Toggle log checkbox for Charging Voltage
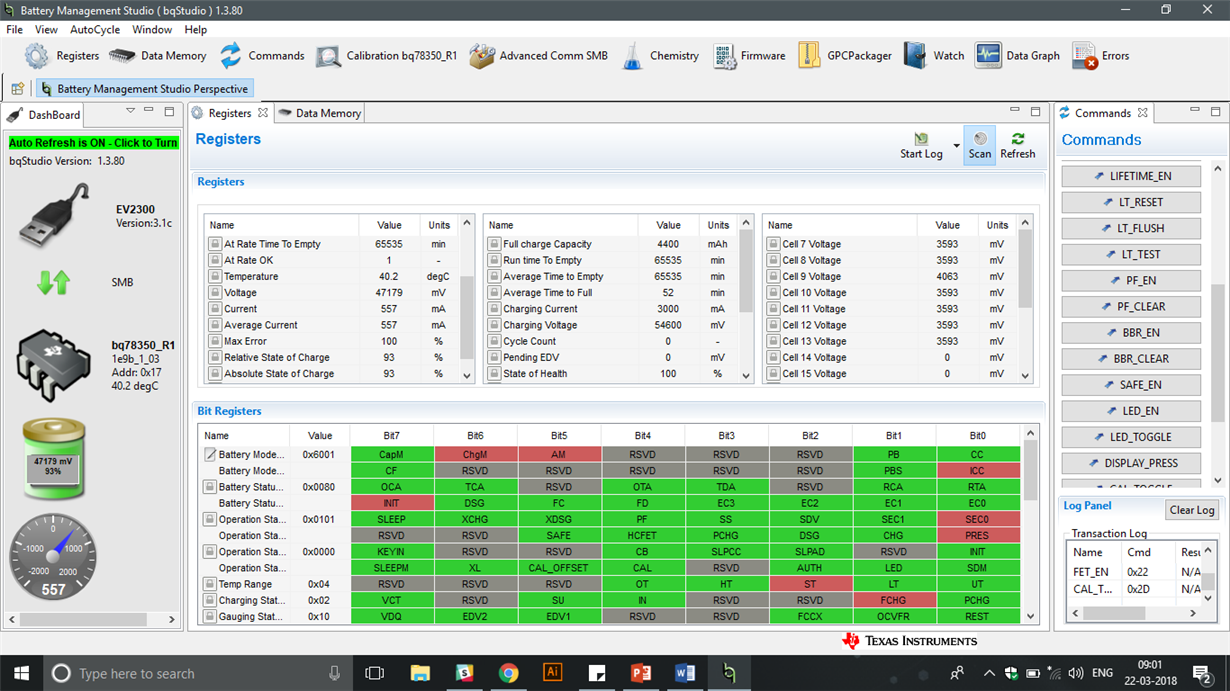Screen dimensions: 1230x691 (494, 325)
